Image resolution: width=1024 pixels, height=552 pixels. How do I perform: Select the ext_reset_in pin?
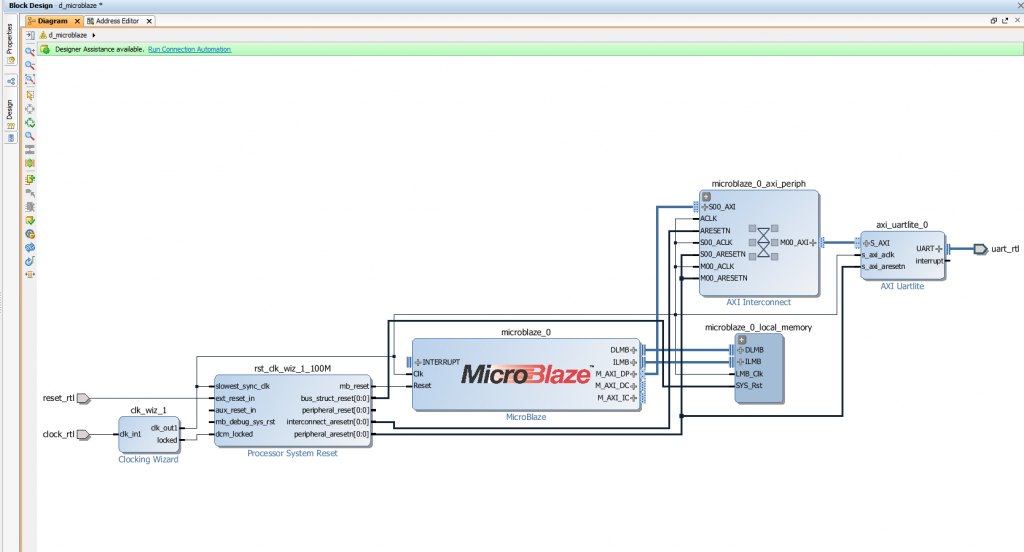pyautogui.click(x=235, y=398)
